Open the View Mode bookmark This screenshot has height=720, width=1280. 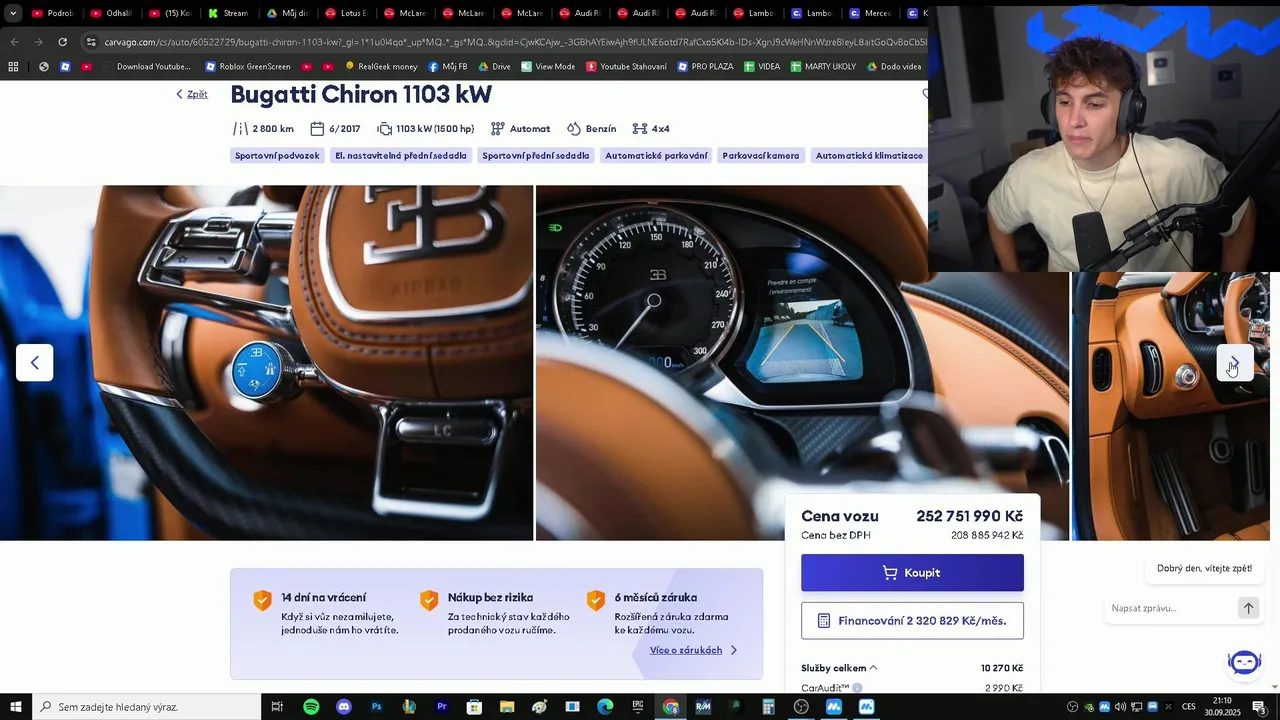click(548, 67)
